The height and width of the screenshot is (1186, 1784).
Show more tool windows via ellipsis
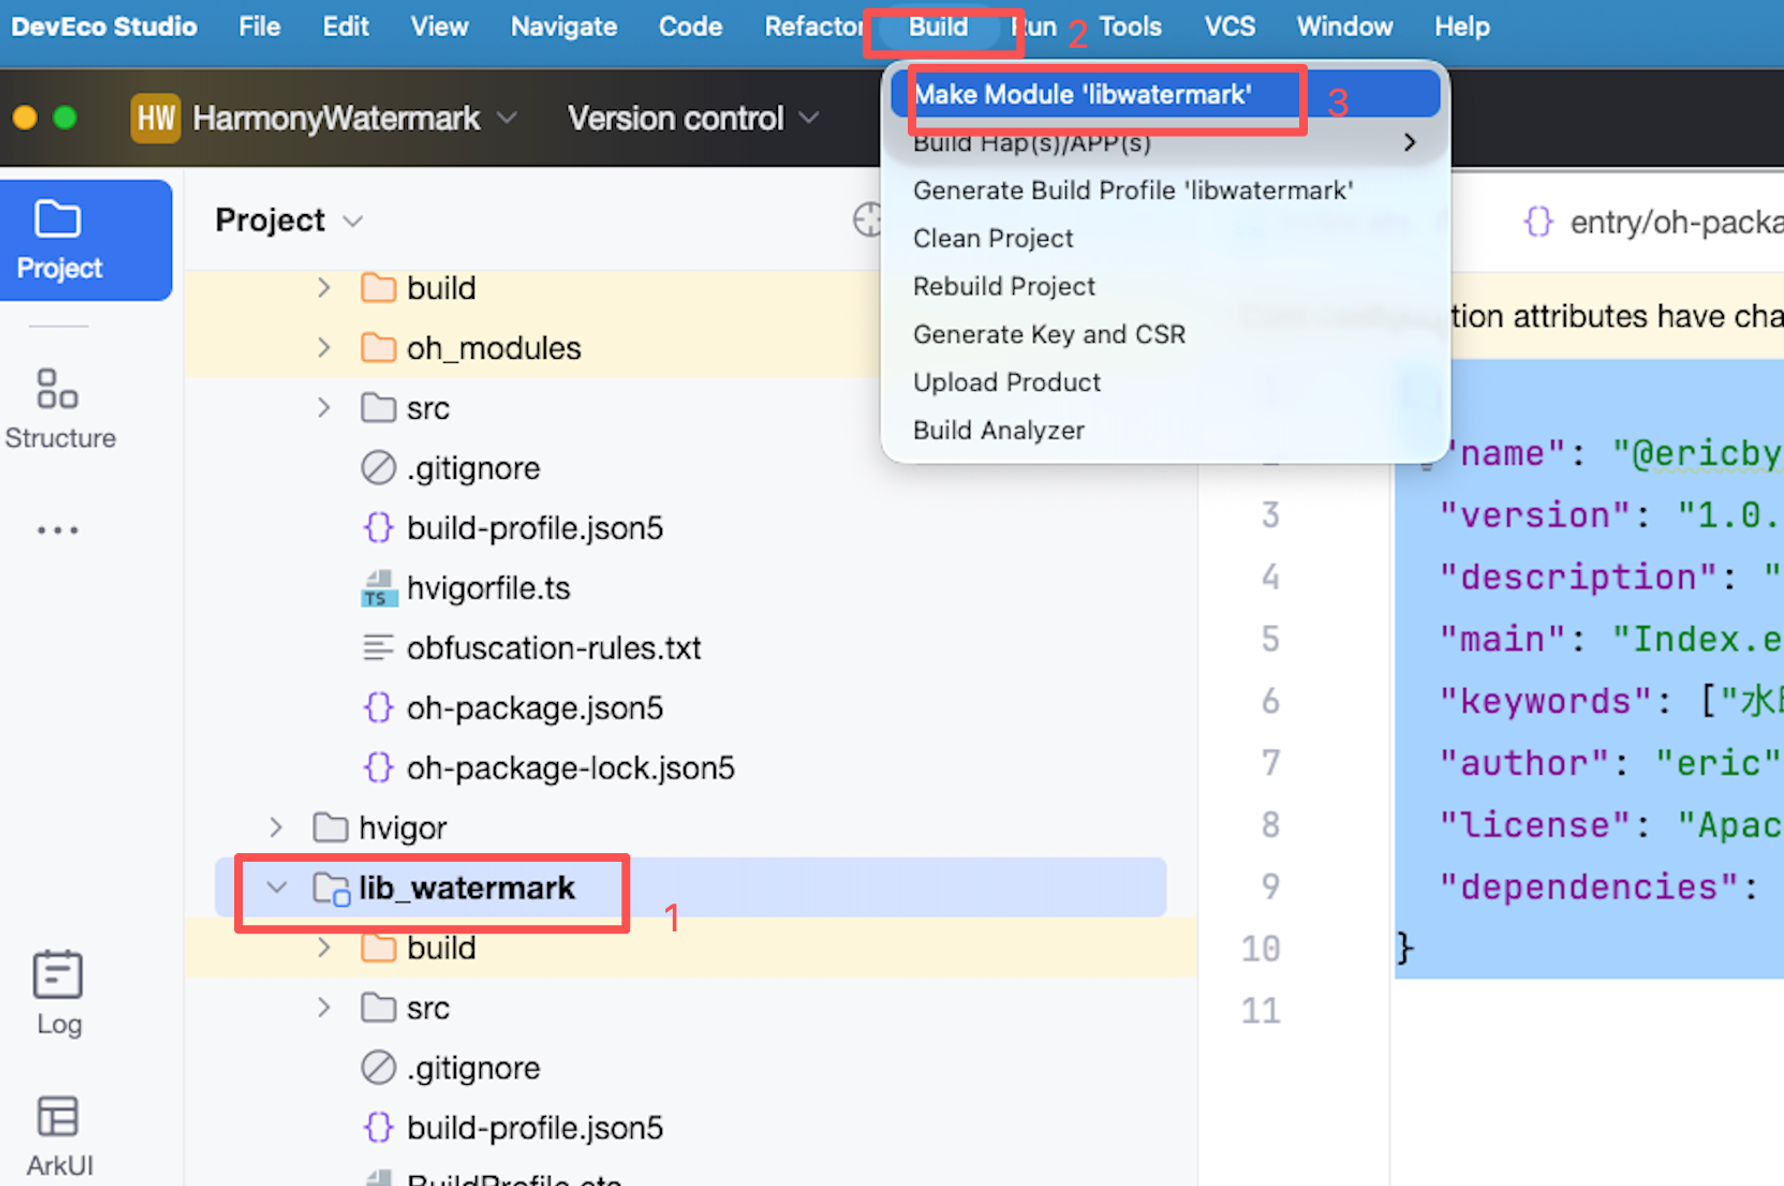click(x=58, y=530)
